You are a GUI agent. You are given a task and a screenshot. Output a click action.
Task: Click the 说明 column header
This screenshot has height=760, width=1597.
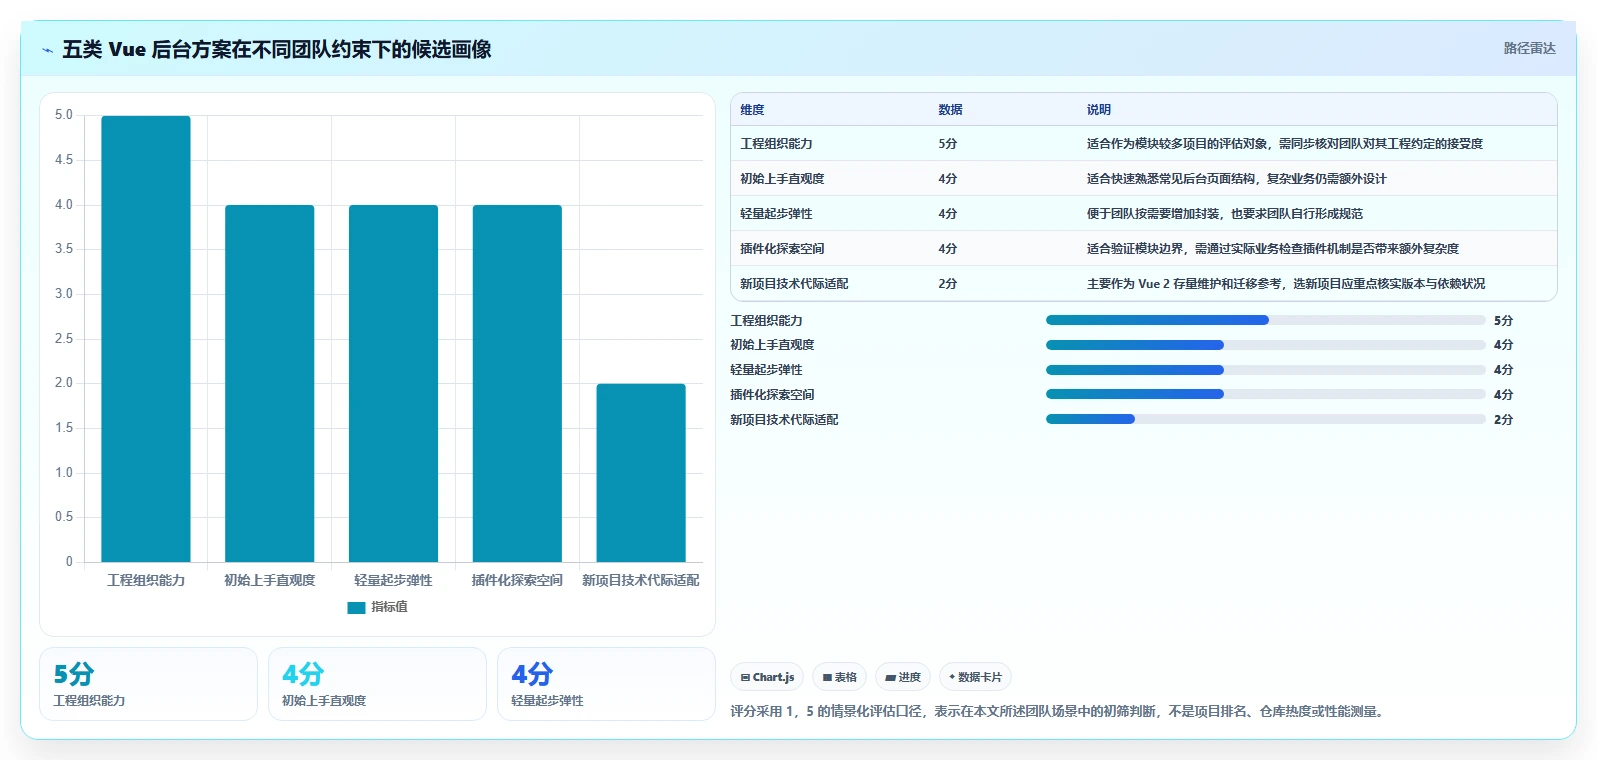(x=1099, y=110)
